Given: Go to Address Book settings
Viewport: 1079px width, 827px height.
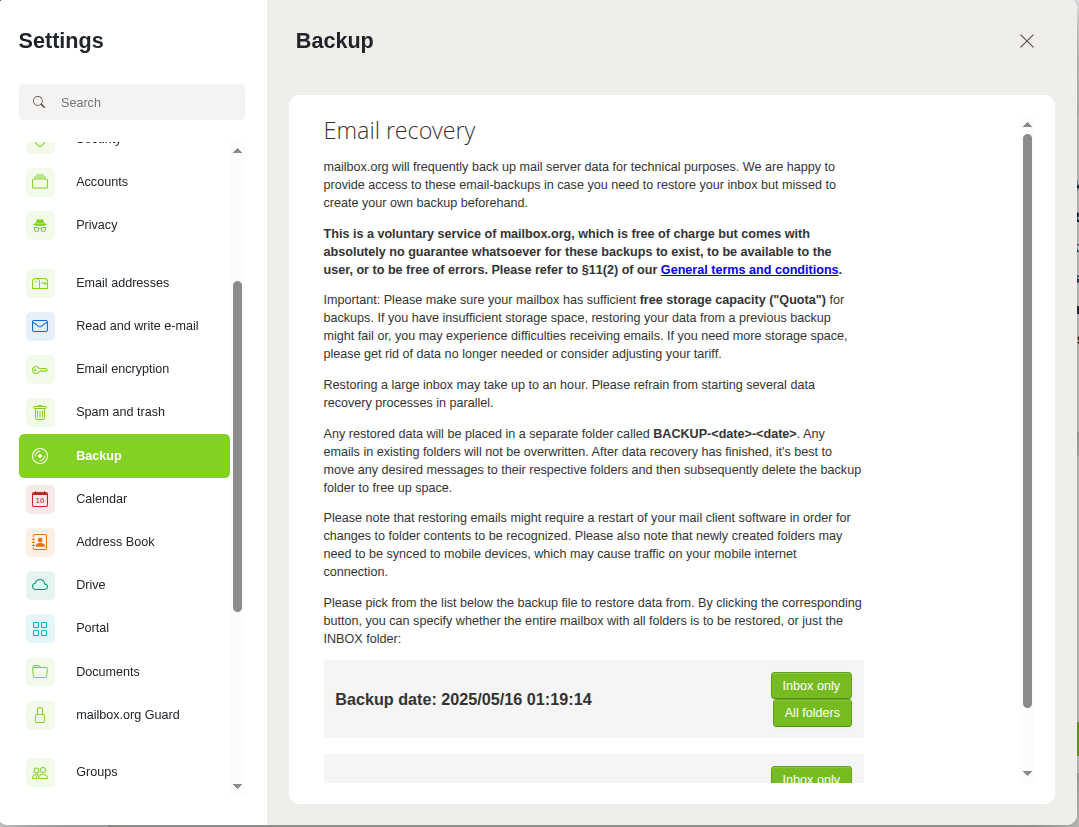Looking at the screenshot, I should pos(125,542).
